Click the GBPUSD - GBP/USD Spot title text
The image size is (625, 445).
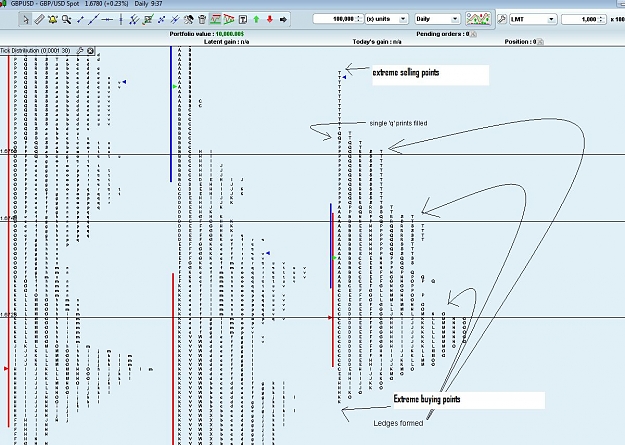pos(46,3)
